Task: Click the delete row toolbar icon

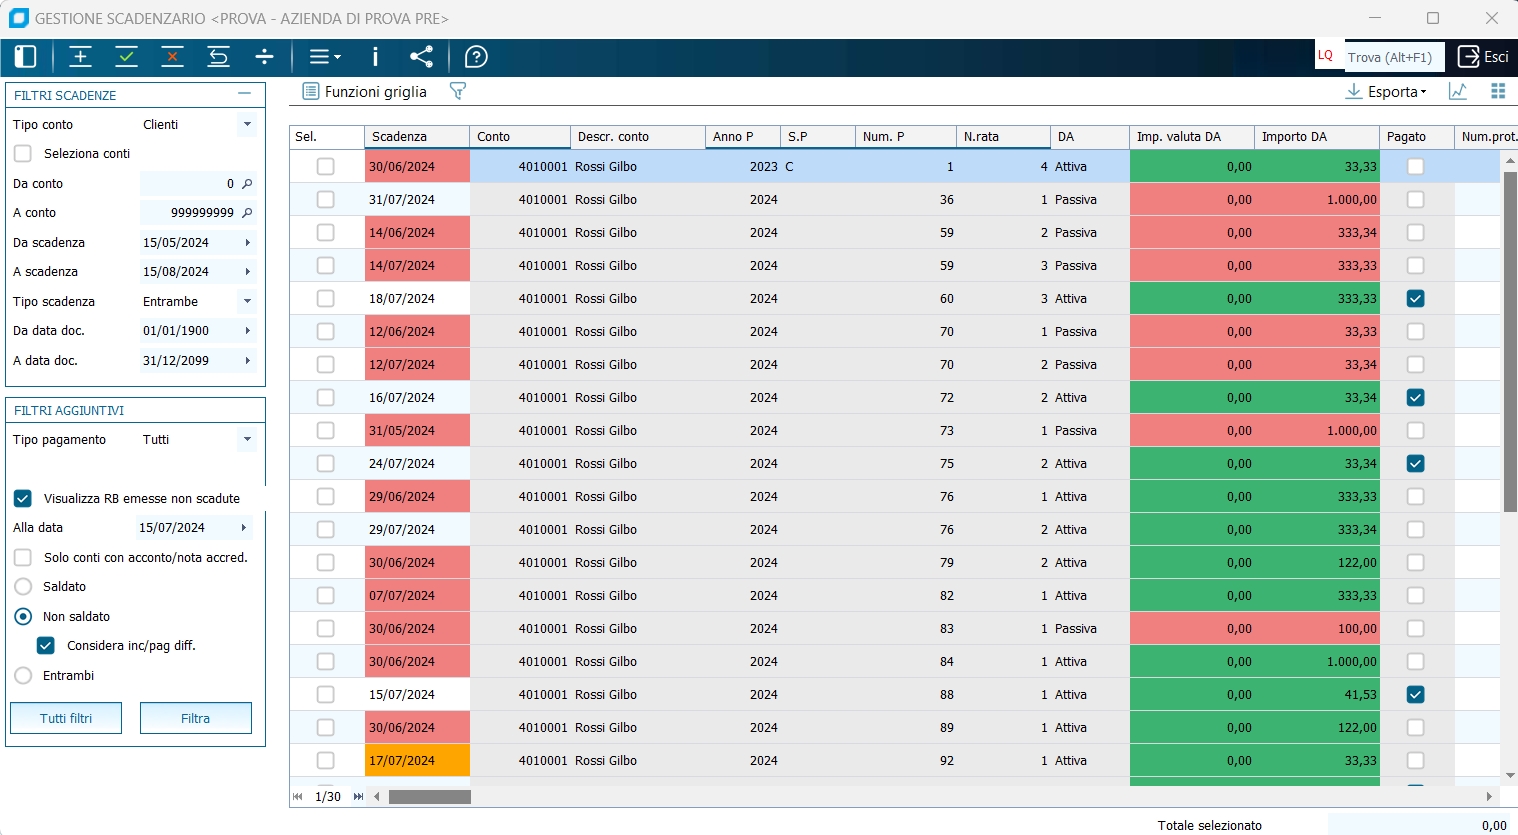Action: (x=173, y=57)
